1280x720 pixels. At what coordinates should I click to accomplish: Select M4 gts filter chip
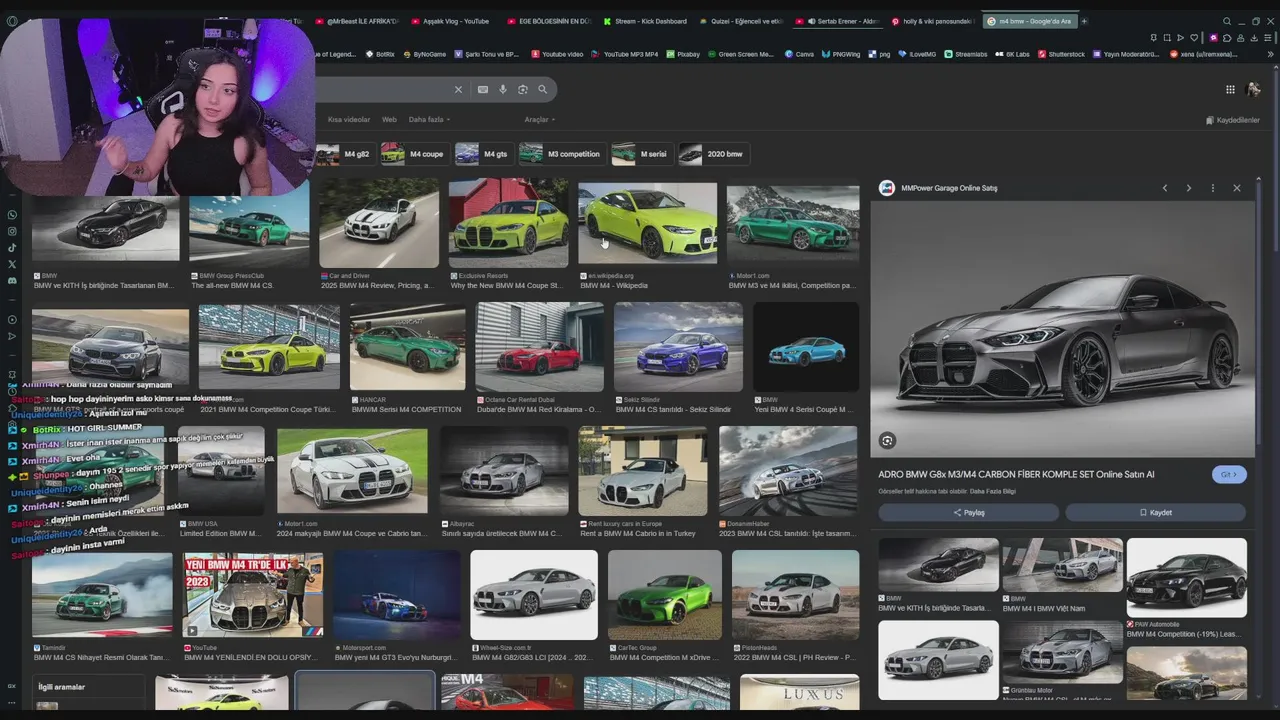tap(482, 154)
